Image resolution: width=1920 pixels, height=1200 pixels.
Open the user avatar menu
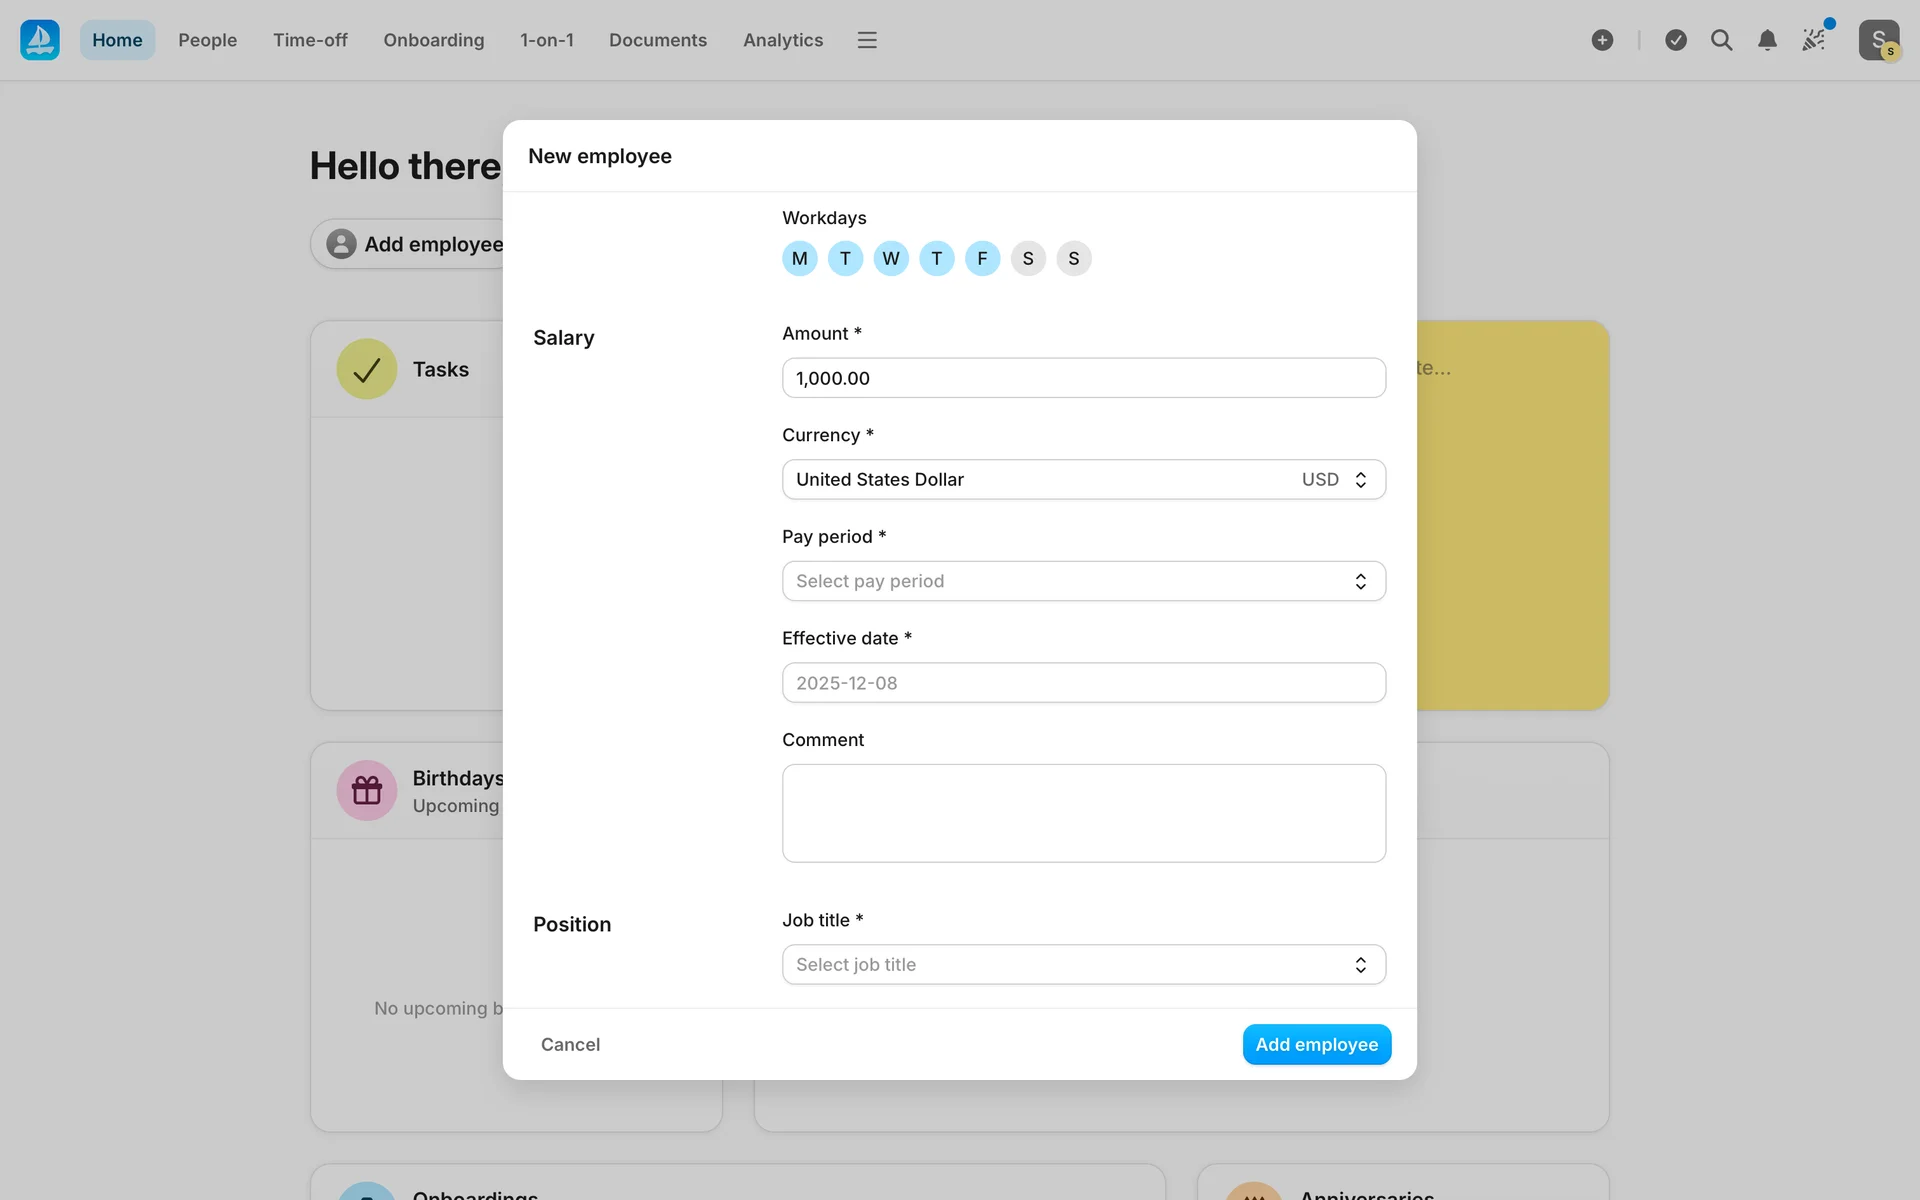(1879, 40)
